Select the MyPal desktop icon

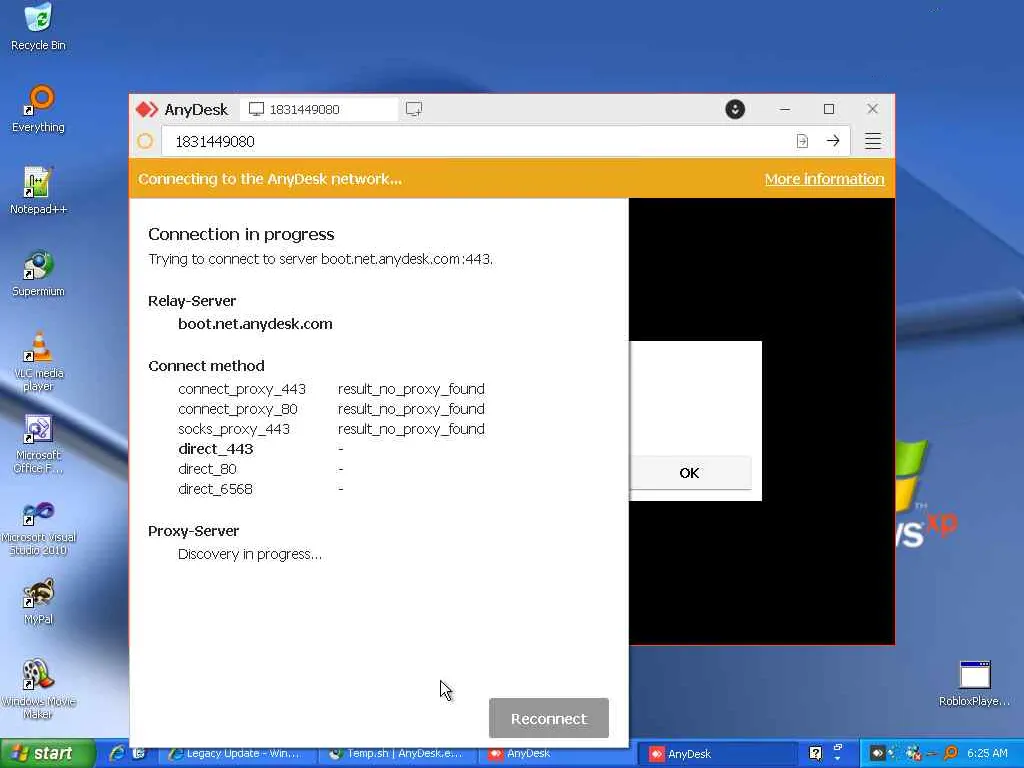[38, 601]
